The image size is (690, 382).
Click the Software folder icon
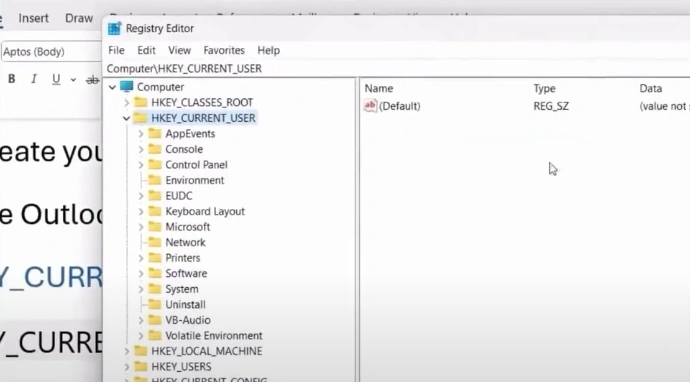pyautogui.click(x=154, y=273)
